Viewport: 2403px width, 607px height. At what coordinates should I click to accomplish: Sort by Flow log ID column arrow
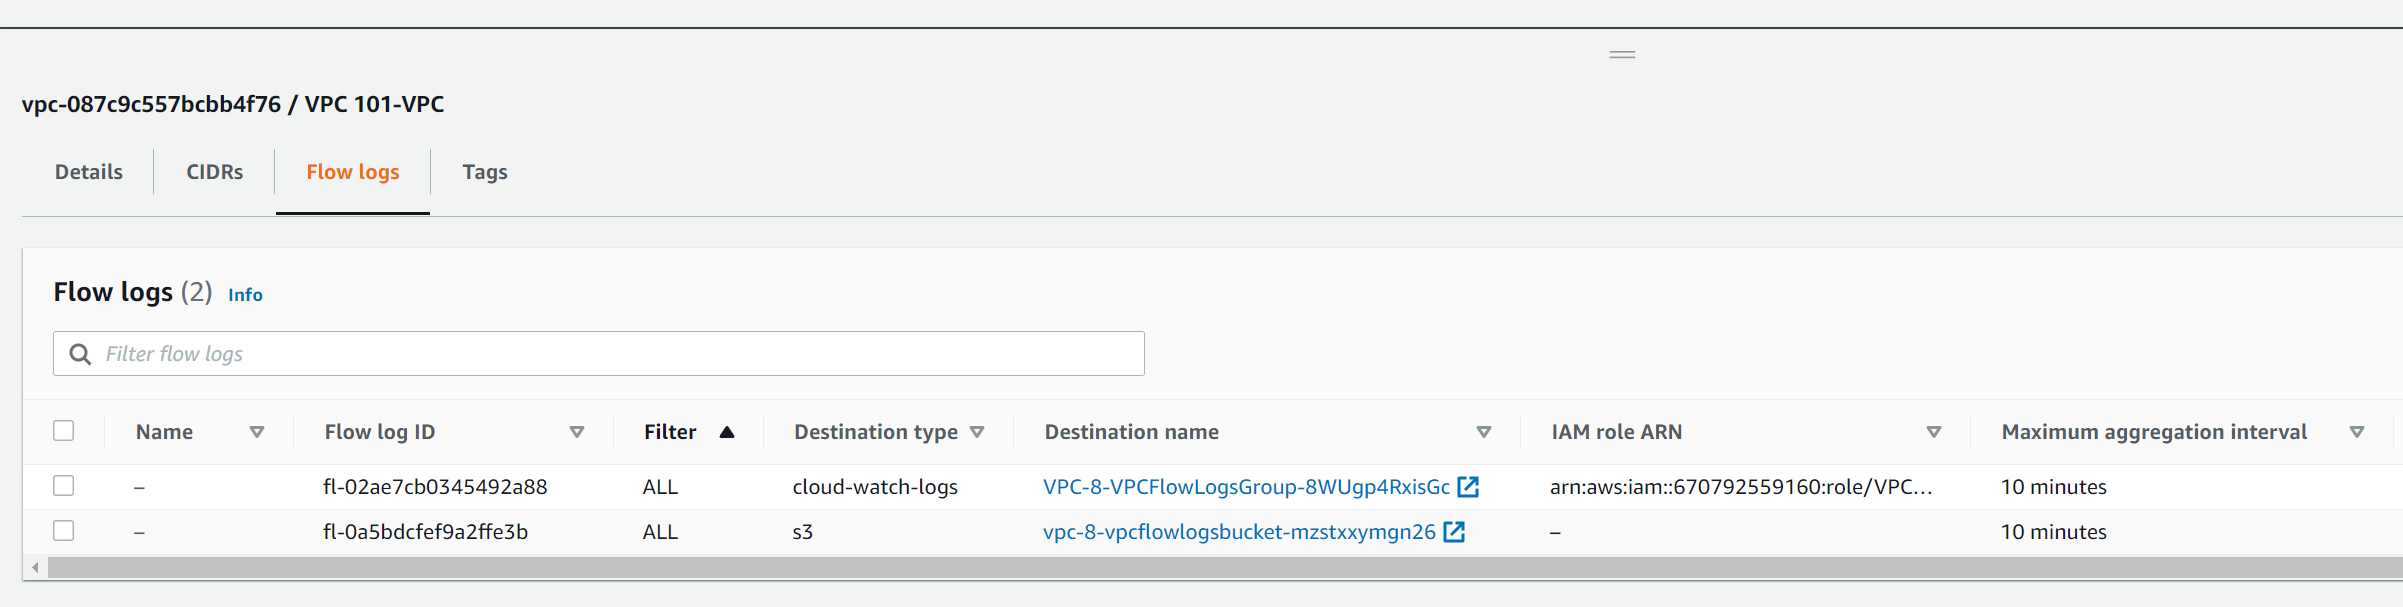pyautogui.click(x=577, y=432)
